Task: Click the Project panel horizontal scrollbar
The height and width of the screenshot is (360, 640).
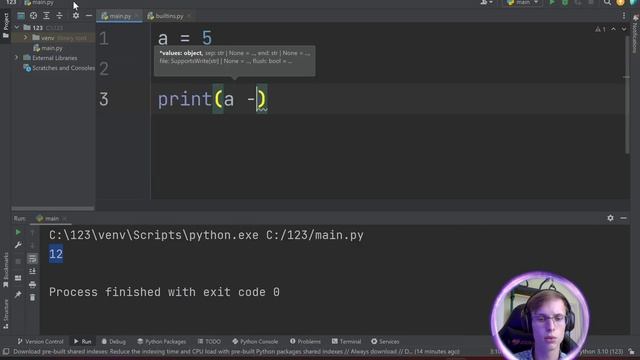Action: pos(53,209)
